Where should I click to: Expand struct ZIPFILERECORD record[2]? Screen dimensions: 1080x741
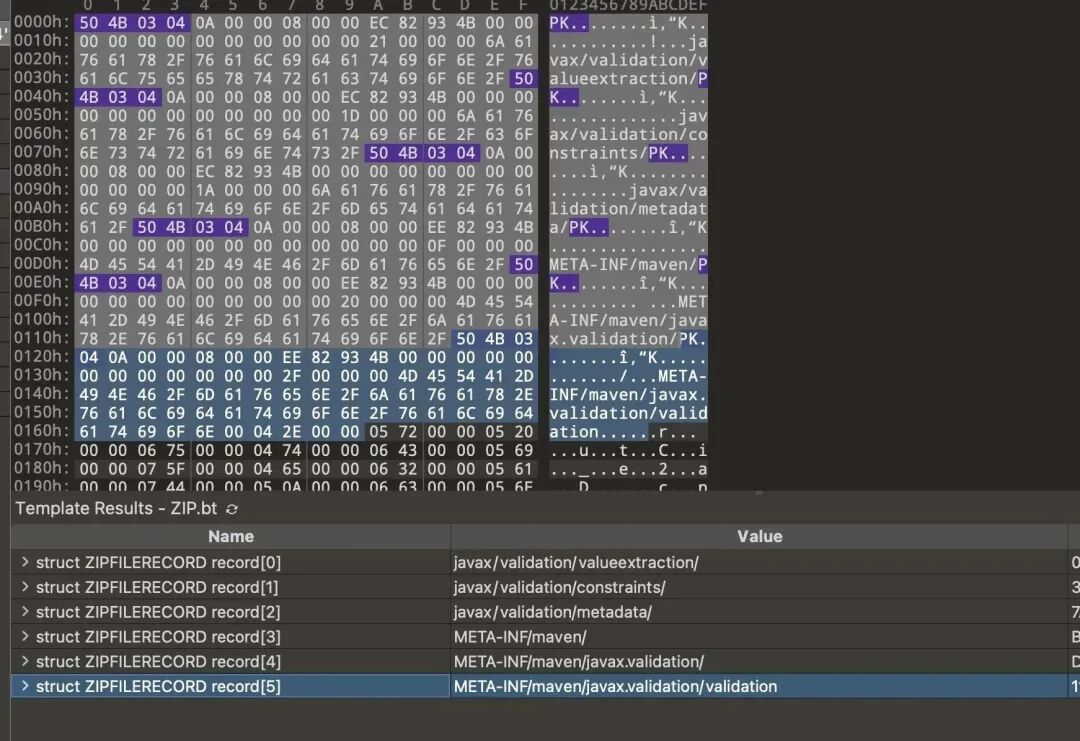point(25,612)
